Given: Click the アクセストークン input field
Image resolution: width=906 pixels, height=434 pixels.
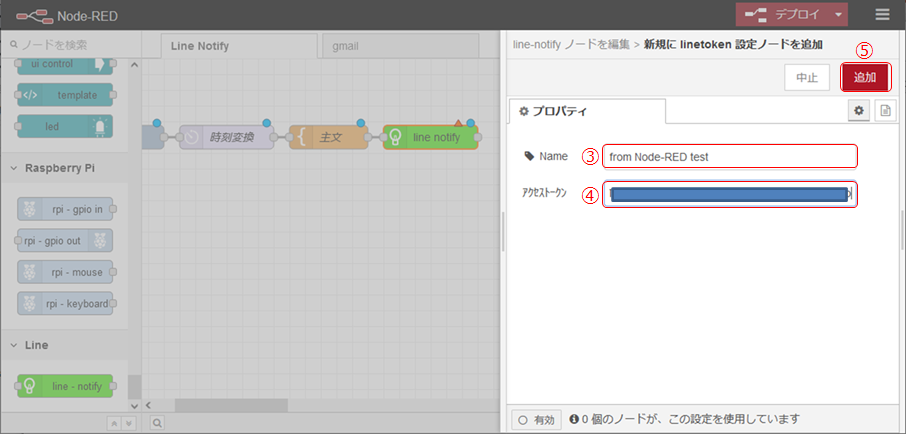Looking at the screenshot, I should pyautogui.click(x=729, y=195).
